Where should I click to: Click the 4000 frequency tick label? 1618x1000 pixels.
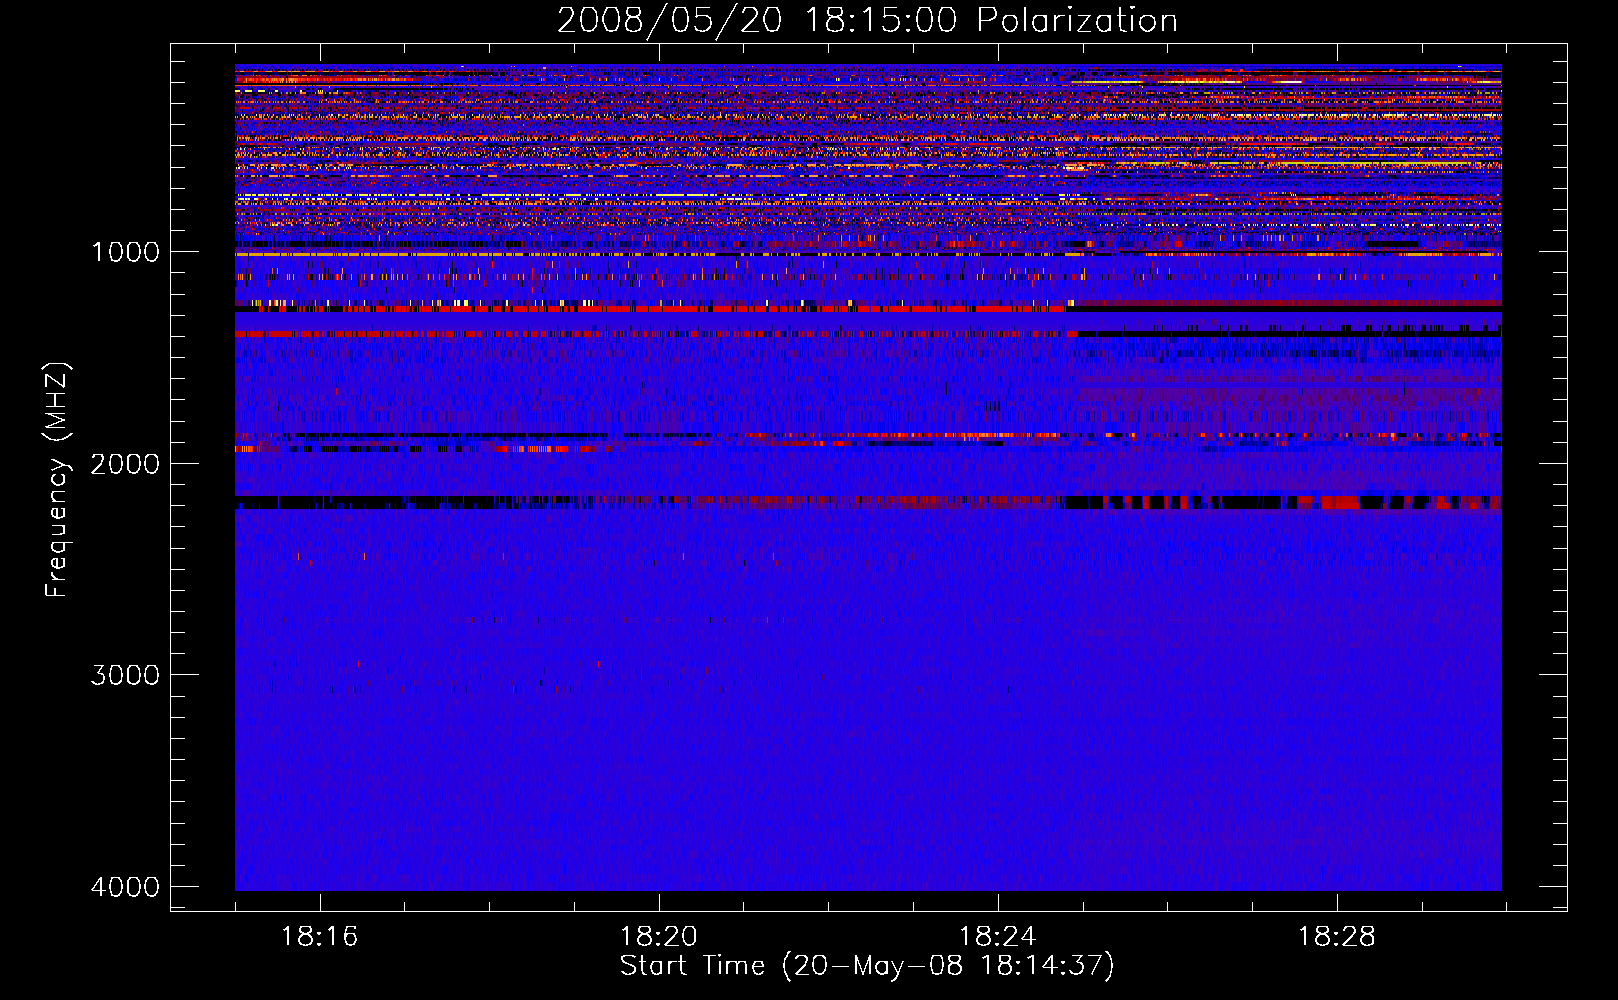pos(125,887)
